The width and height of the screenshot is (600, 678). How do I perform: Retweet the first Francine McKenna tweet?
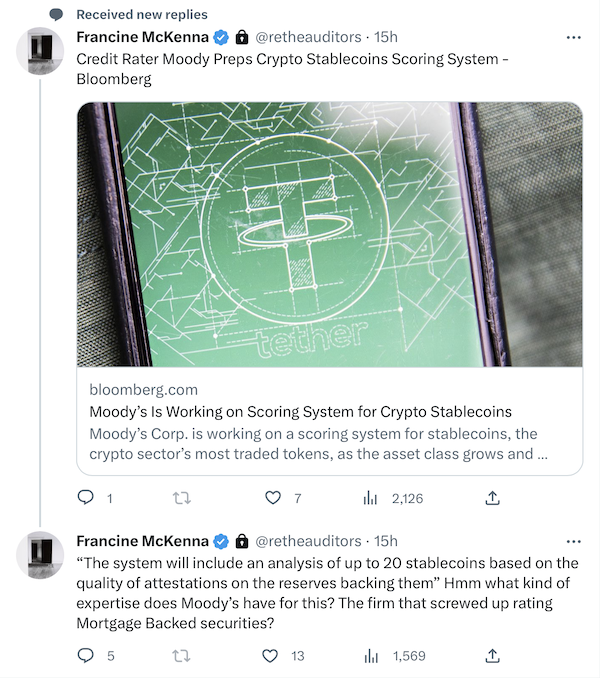181,497
